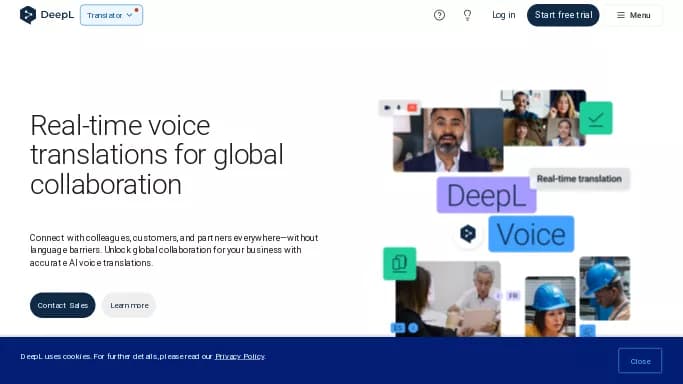Screen dimensions: 683x384
Task: Click the Contact Sales button
Action: tap(62, 305)
